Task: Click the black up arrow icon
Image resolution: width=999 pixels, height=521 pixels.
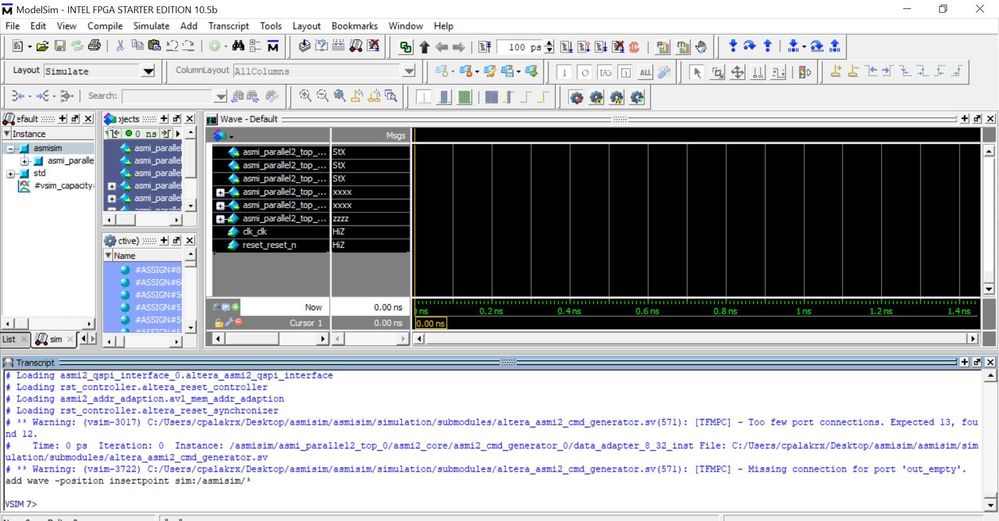Action: click(424, 47)
